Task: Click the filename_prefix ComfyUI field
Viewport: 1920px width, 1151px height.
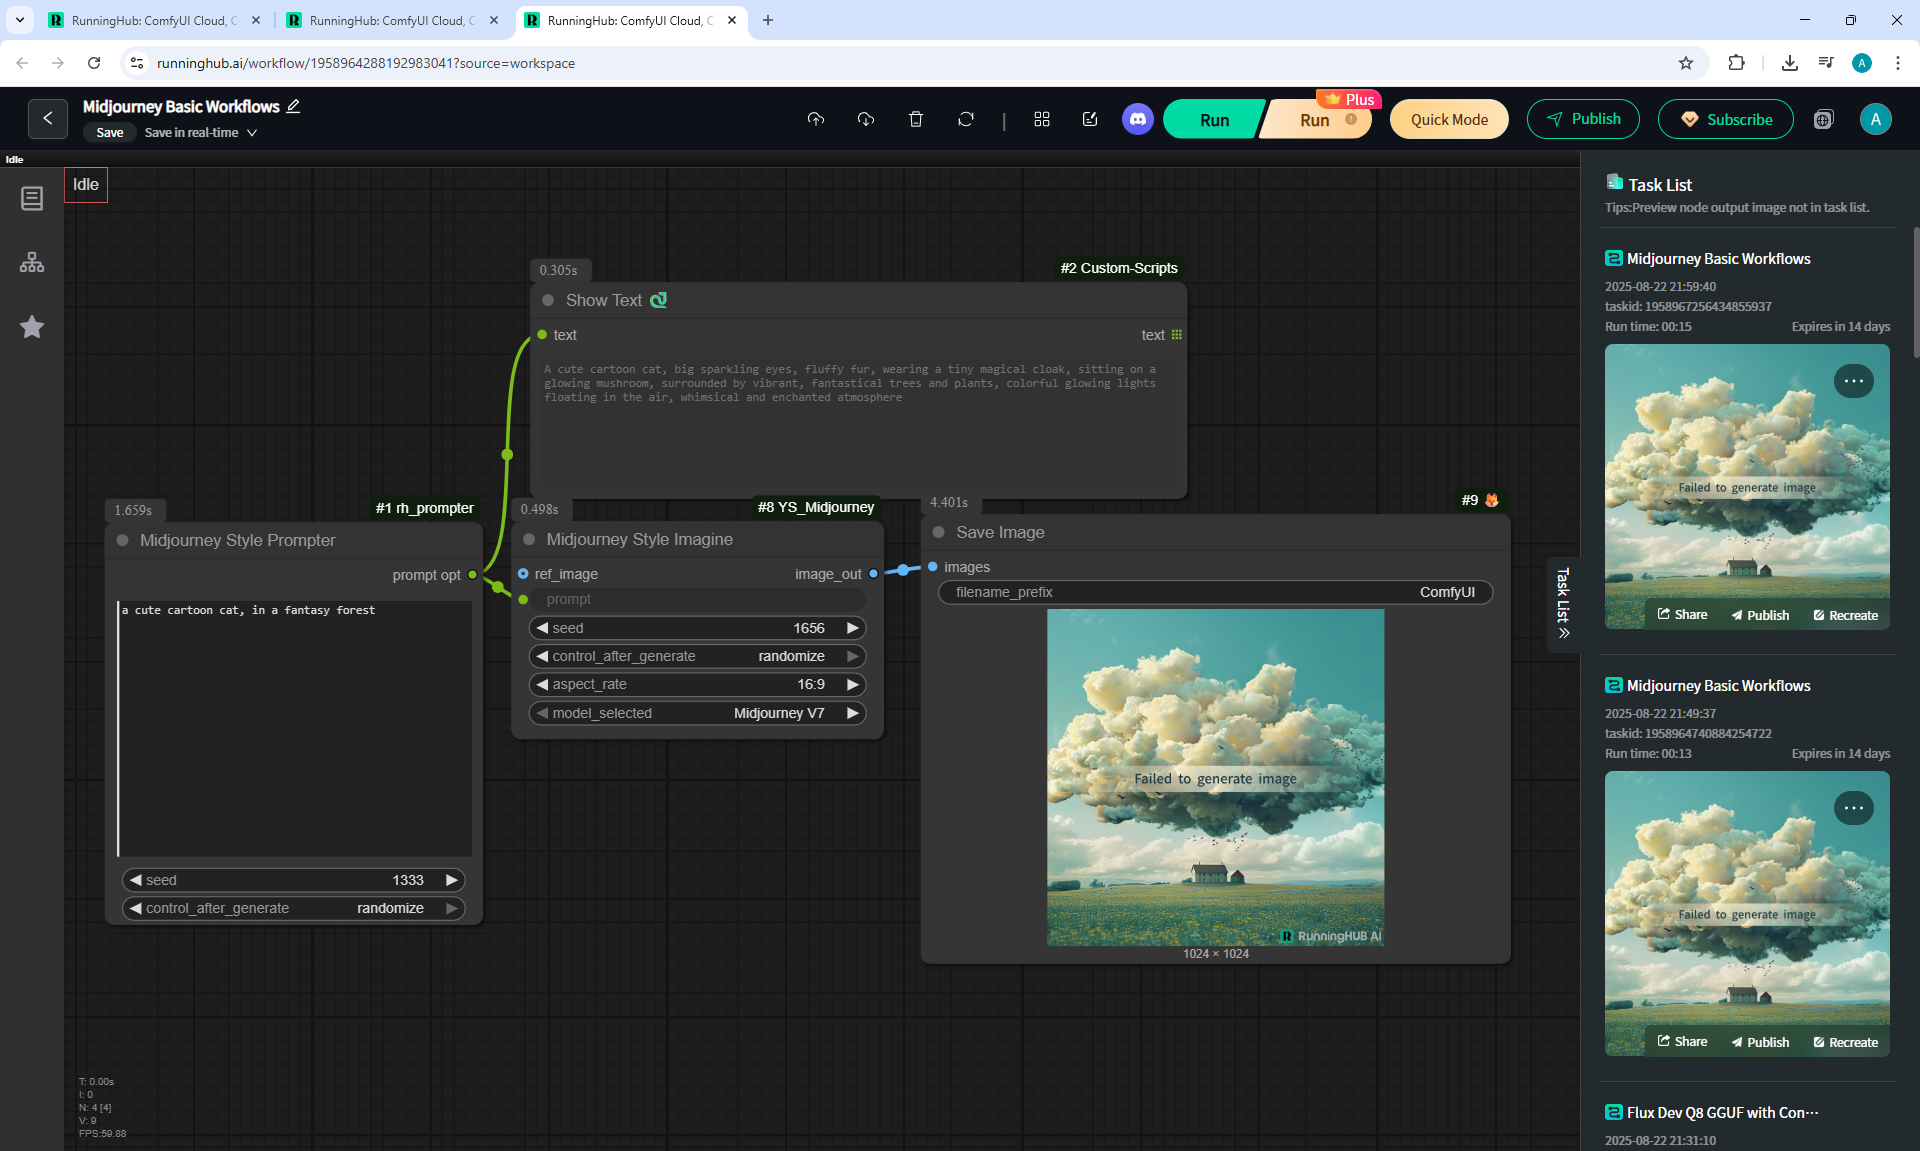Action: click(1214, 592)
